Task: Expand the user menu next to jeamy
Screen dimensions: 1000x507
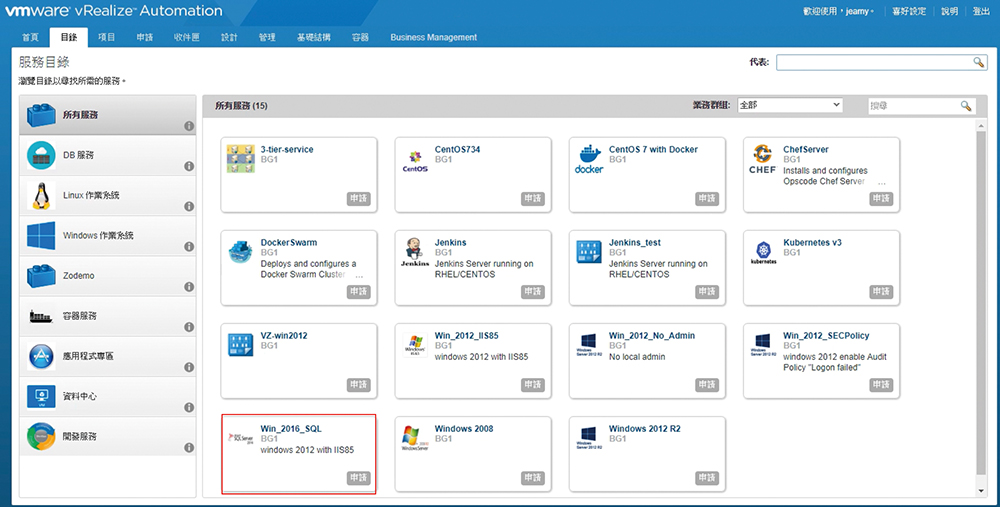Action: point(872,12)
